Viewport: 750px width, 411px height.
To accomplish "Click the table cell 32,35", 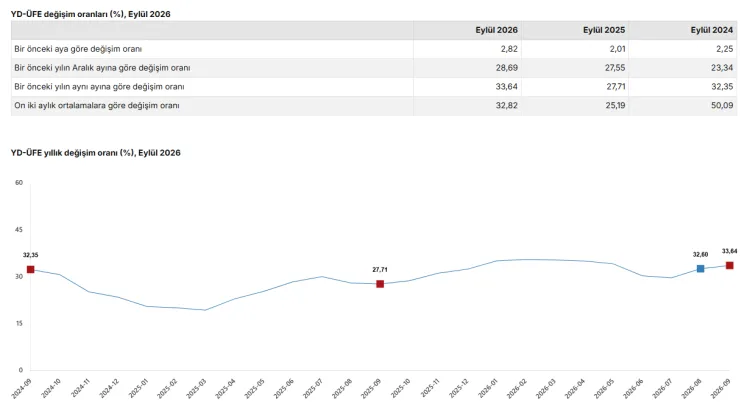I will click(722, 87).
